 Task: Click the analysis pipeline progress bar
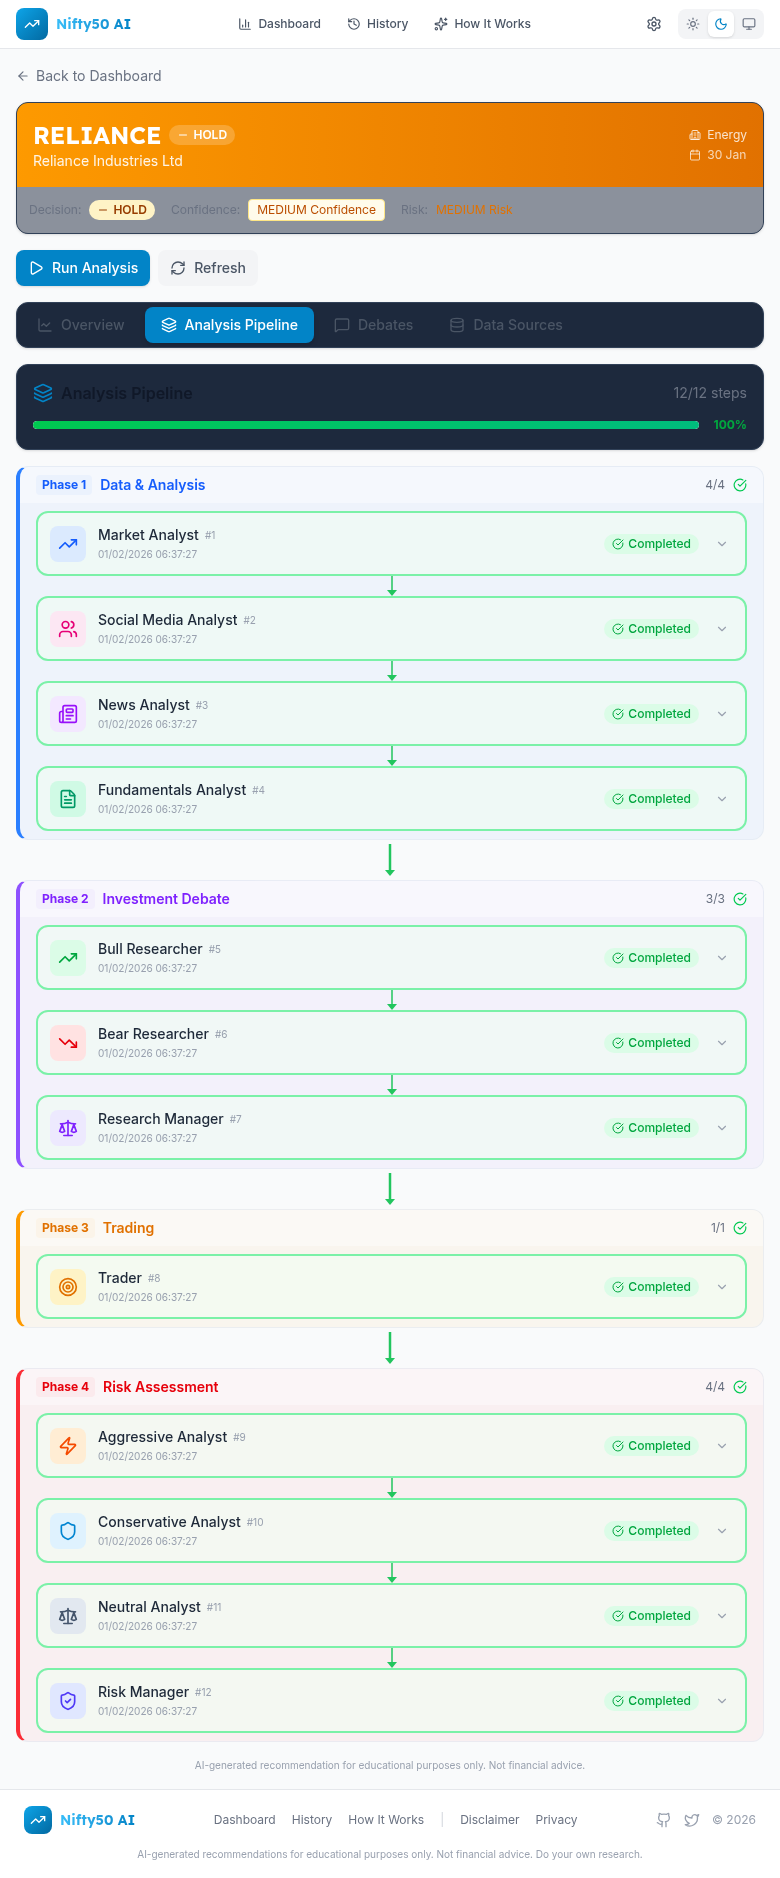click(x=366, y=425)
